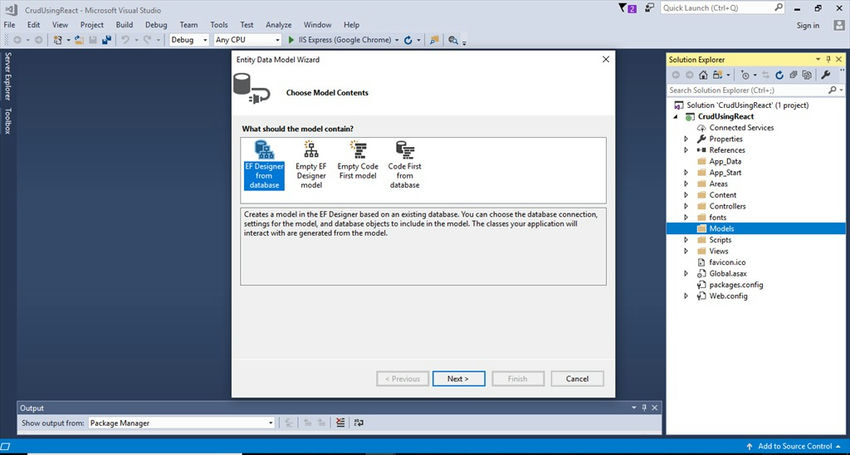This screenshot has width=850, height=455.
Task: Start IIS Express (Google Chrome) debugging
Action: coord(339,40)
